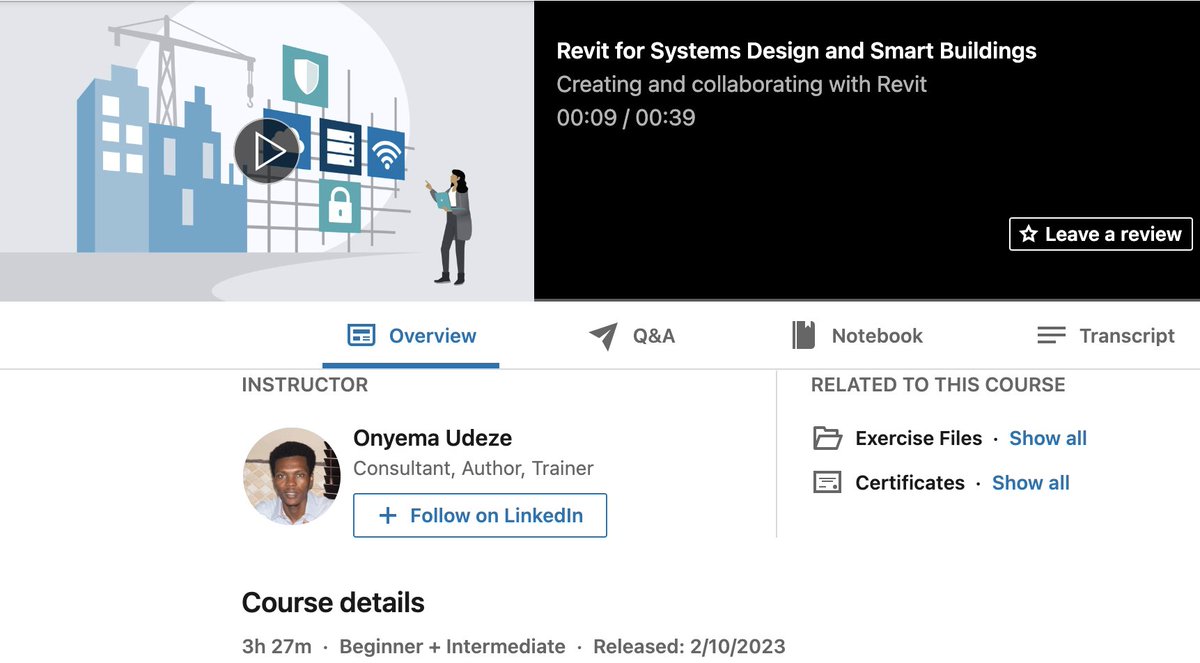The width and height of the screenshot is (1200, 663).
Task: Click the video title Creating and collaborating with Revit
Action: point(741,84)
